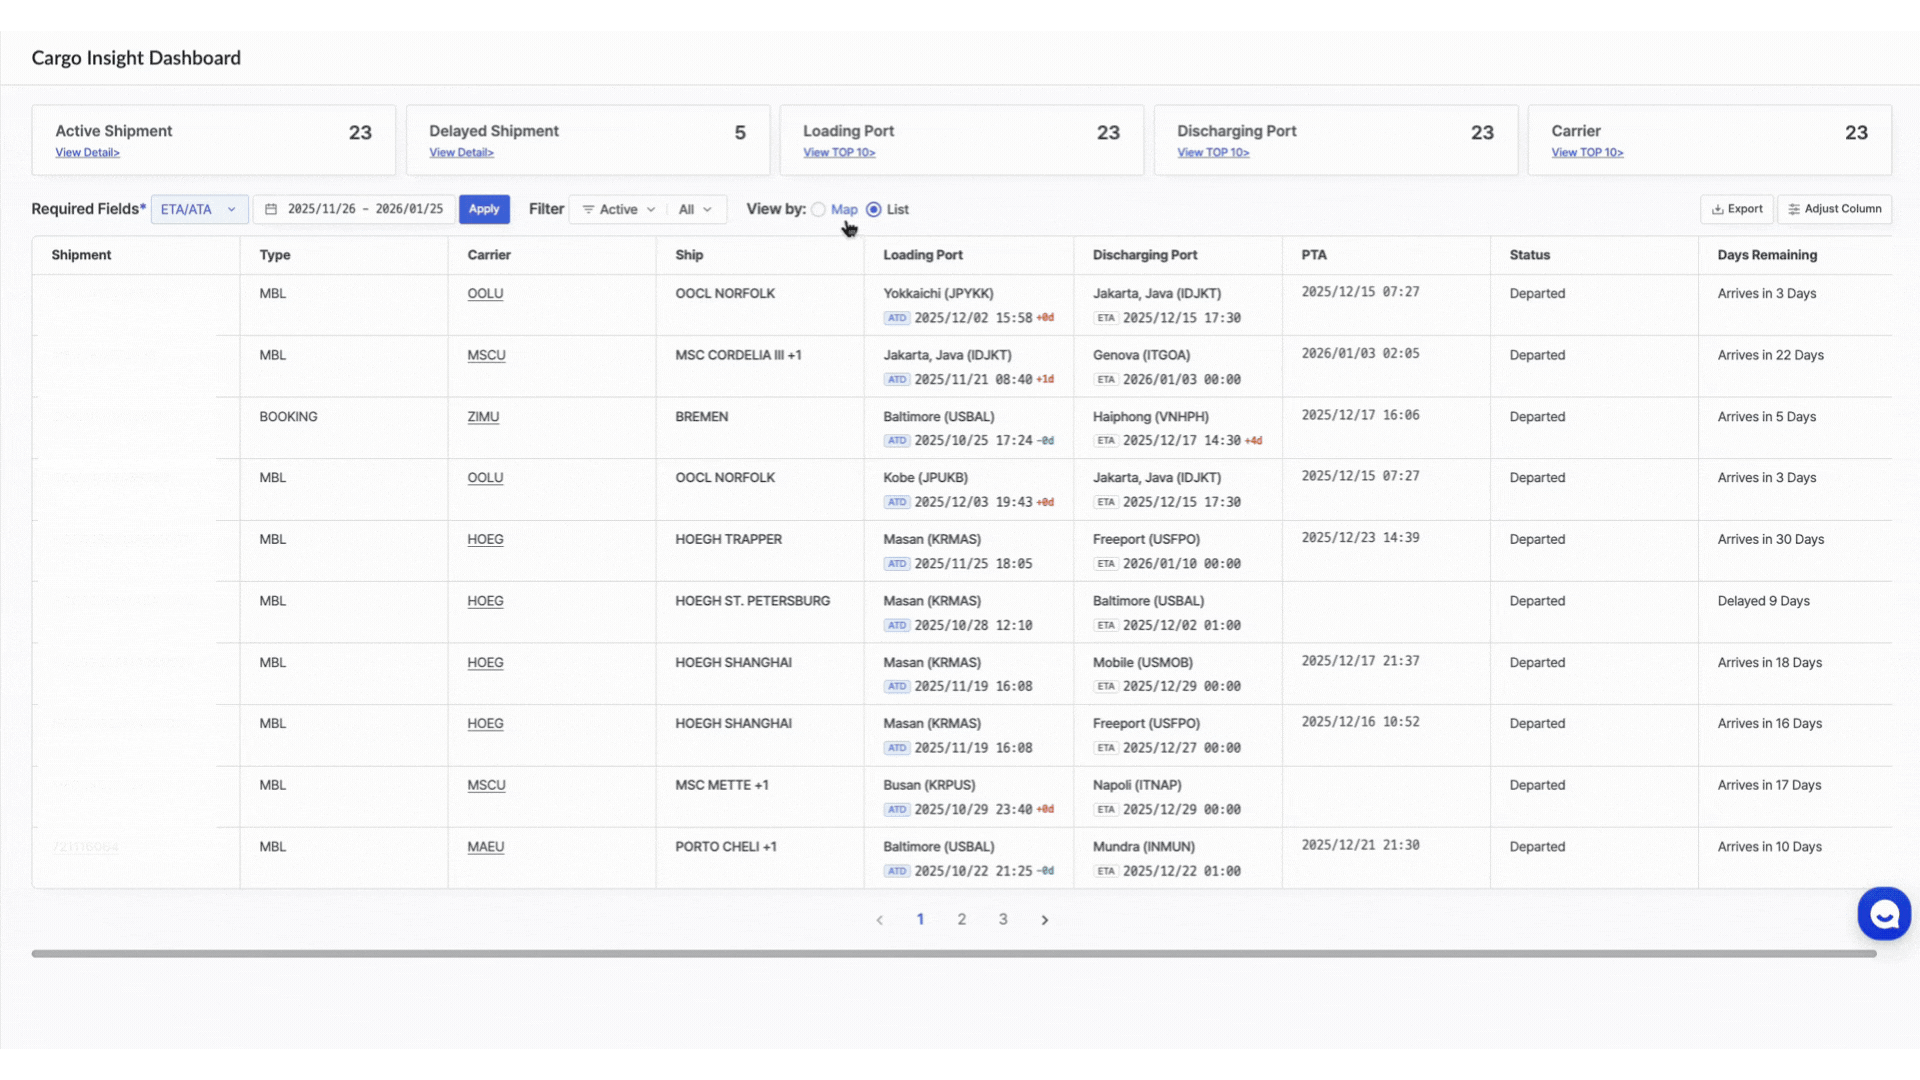Viewport: 1920px width, 1080px height.
Task: Open View Detail under Delayed Shipment
Action: 461,153
